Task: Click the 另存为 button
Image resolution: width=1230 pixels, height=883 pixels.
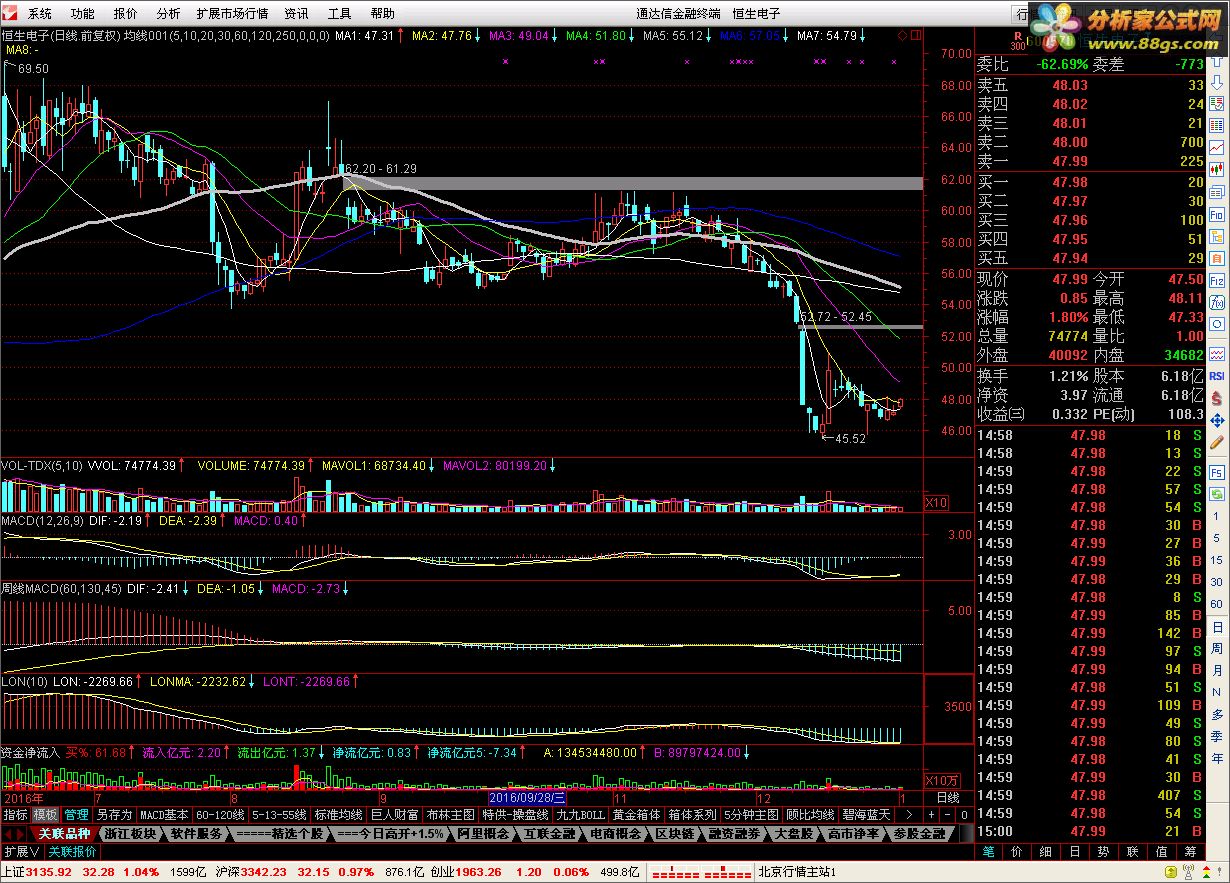Action: [114, 814]
